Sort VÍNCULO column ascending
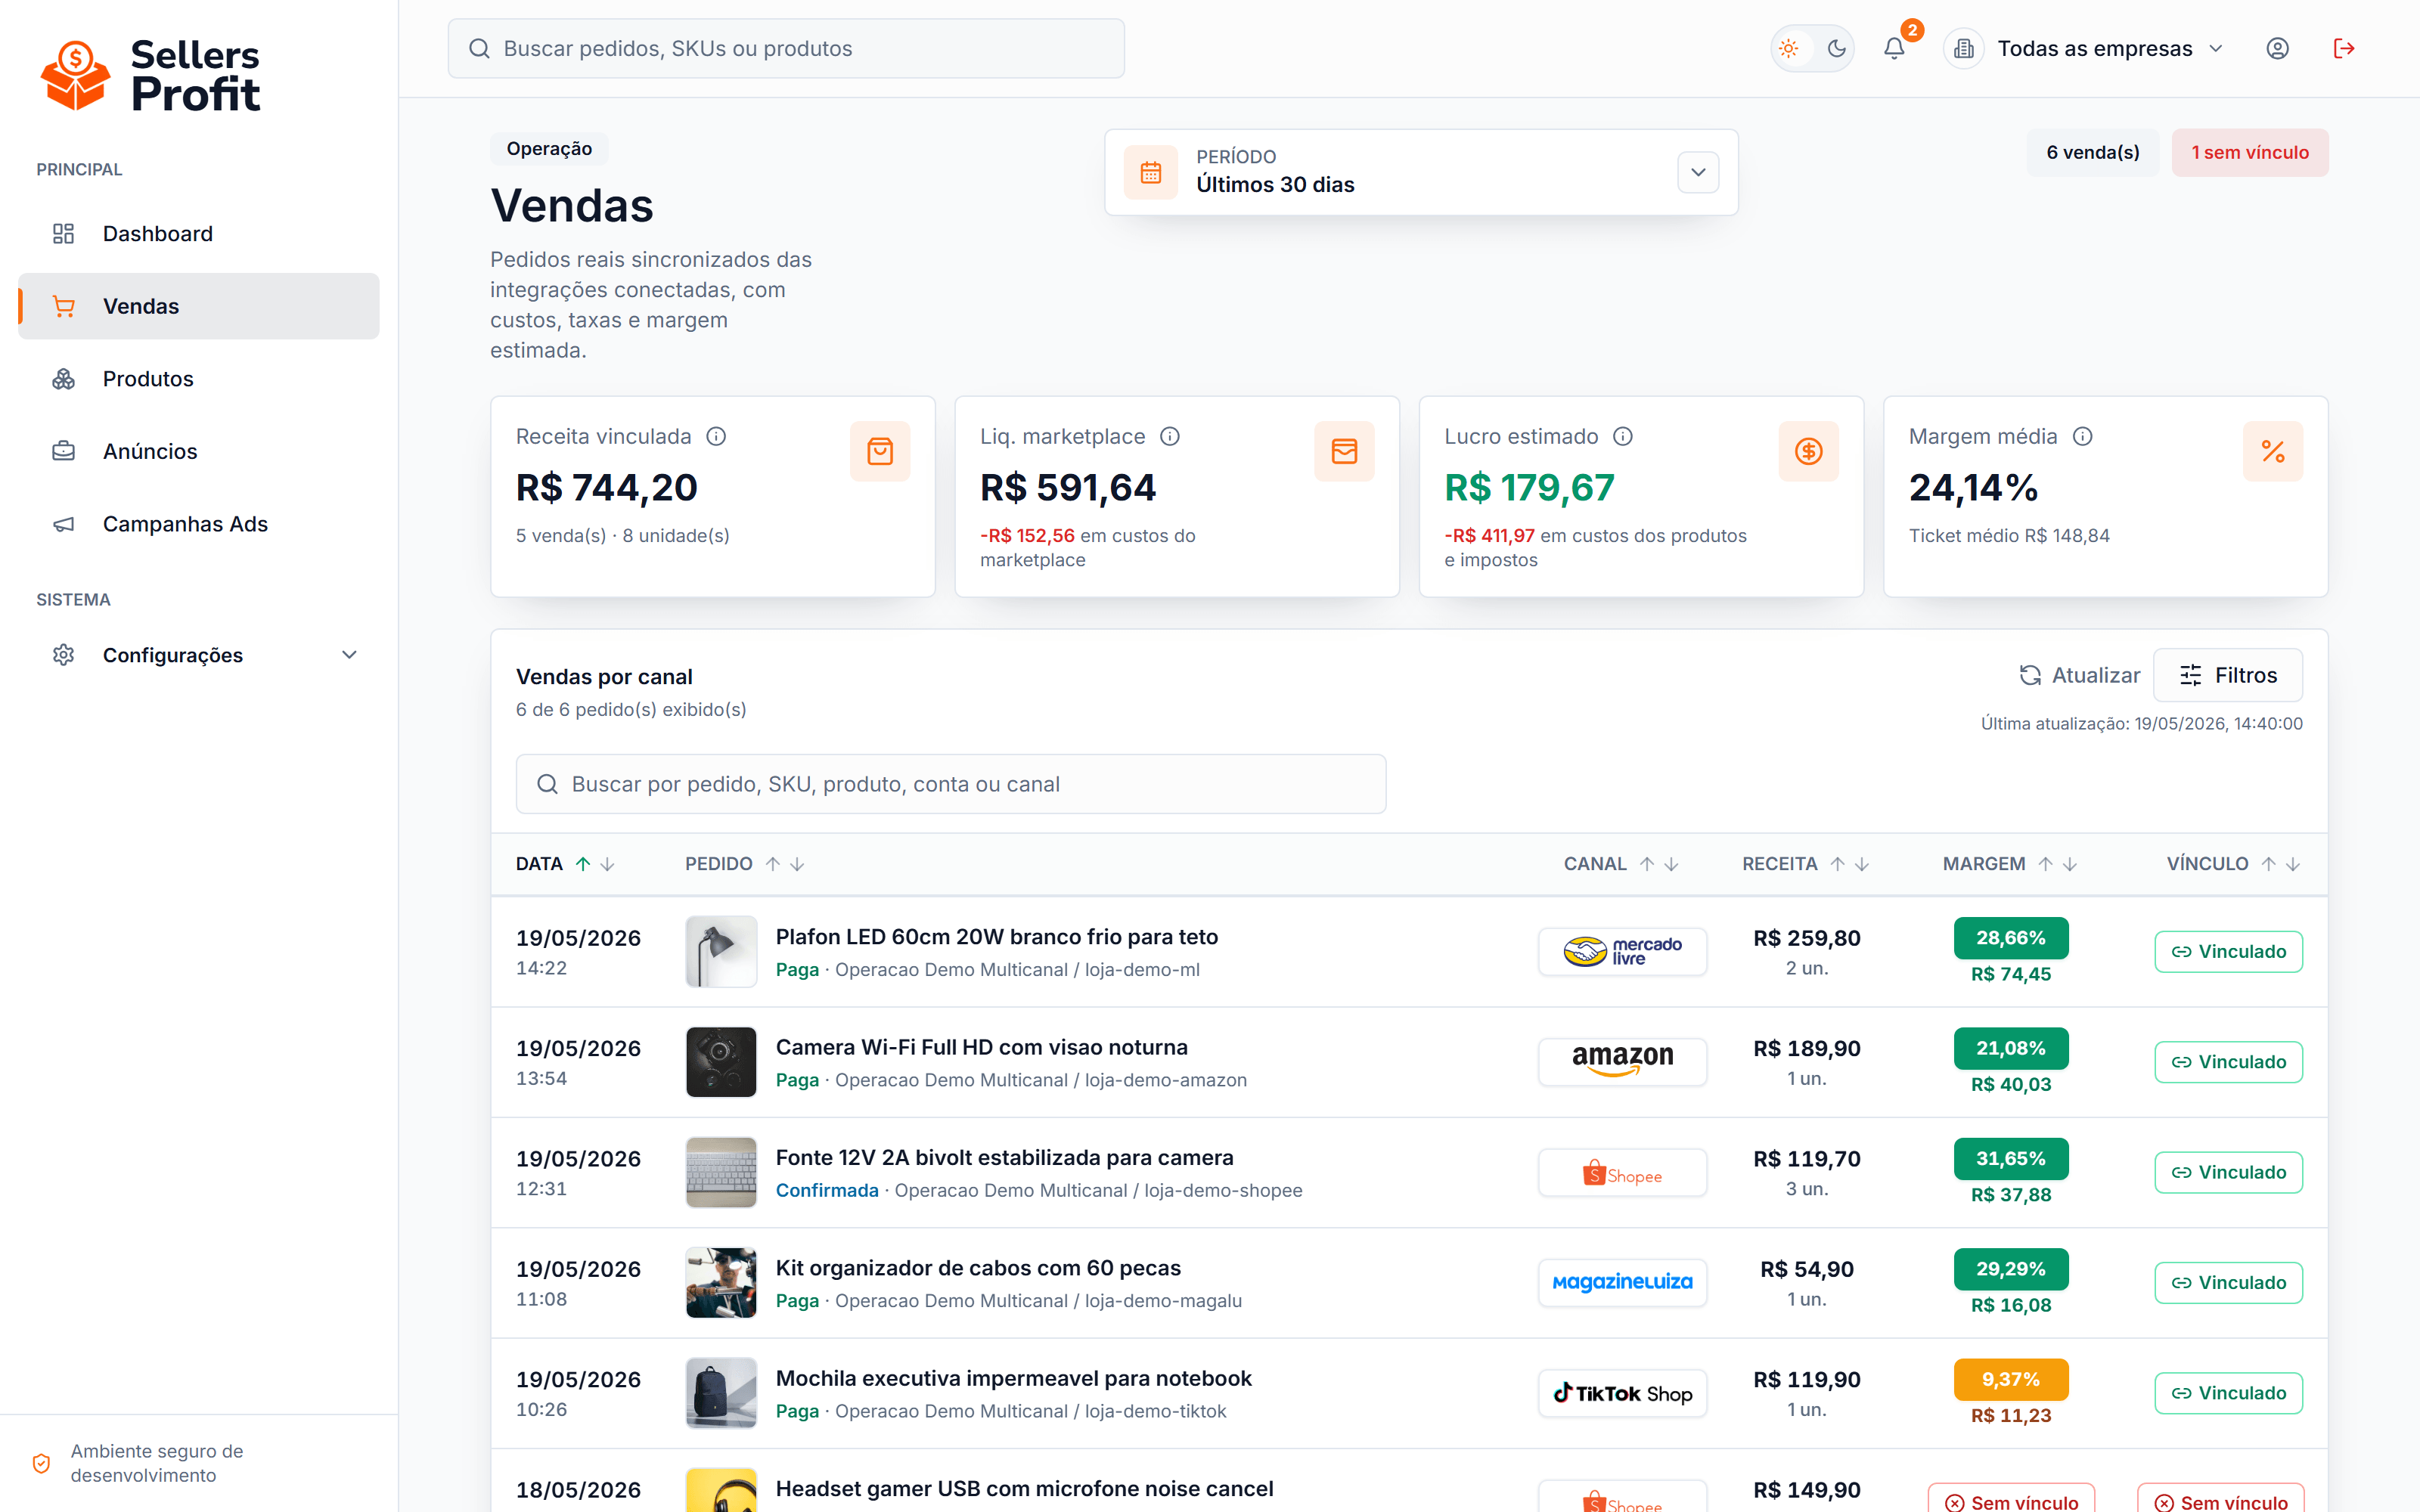 point(2269,864)
